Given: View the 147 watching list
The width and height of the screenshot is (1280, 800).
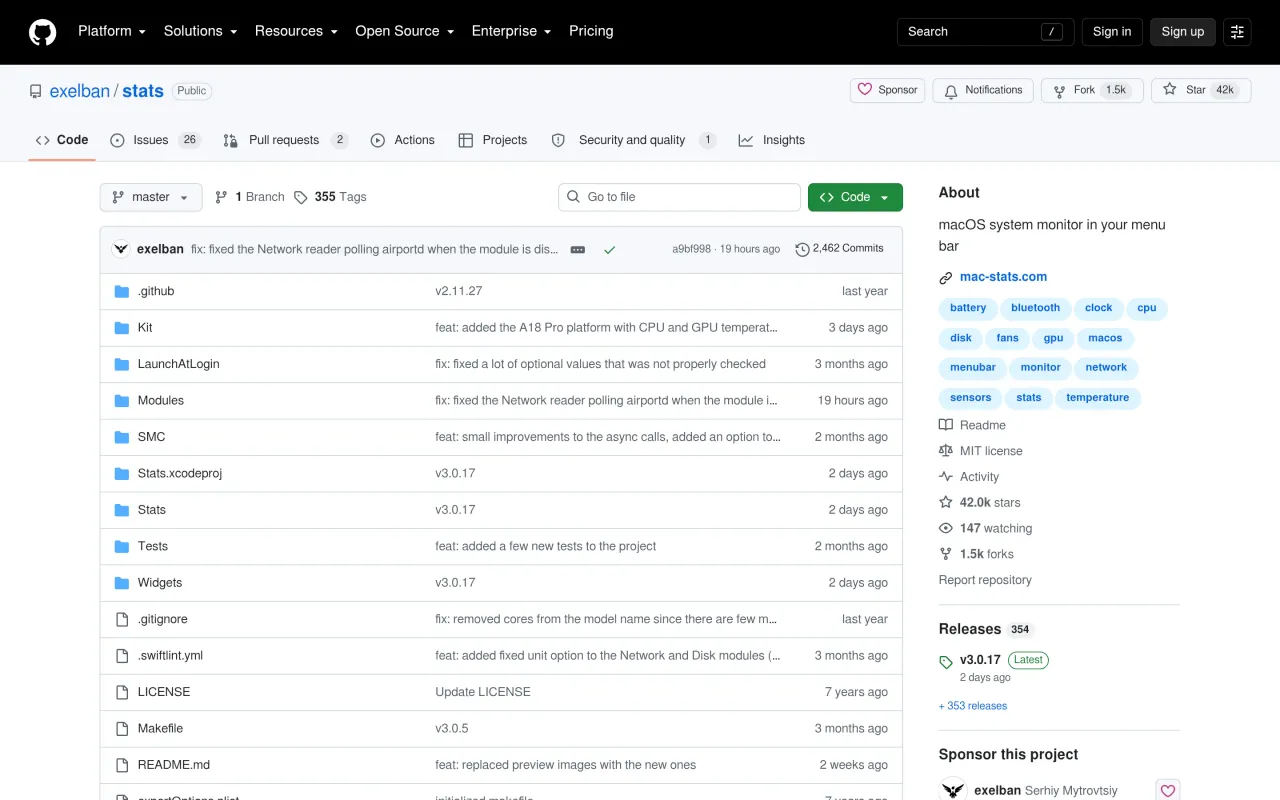Looking at the screenshot, I should pos(986,528).
